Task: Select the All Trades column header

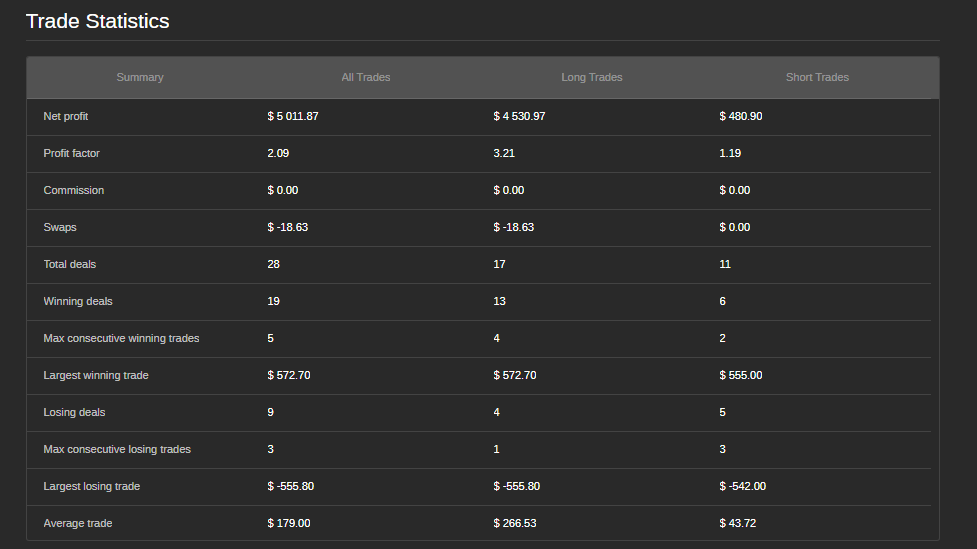Action: [366, 77]
